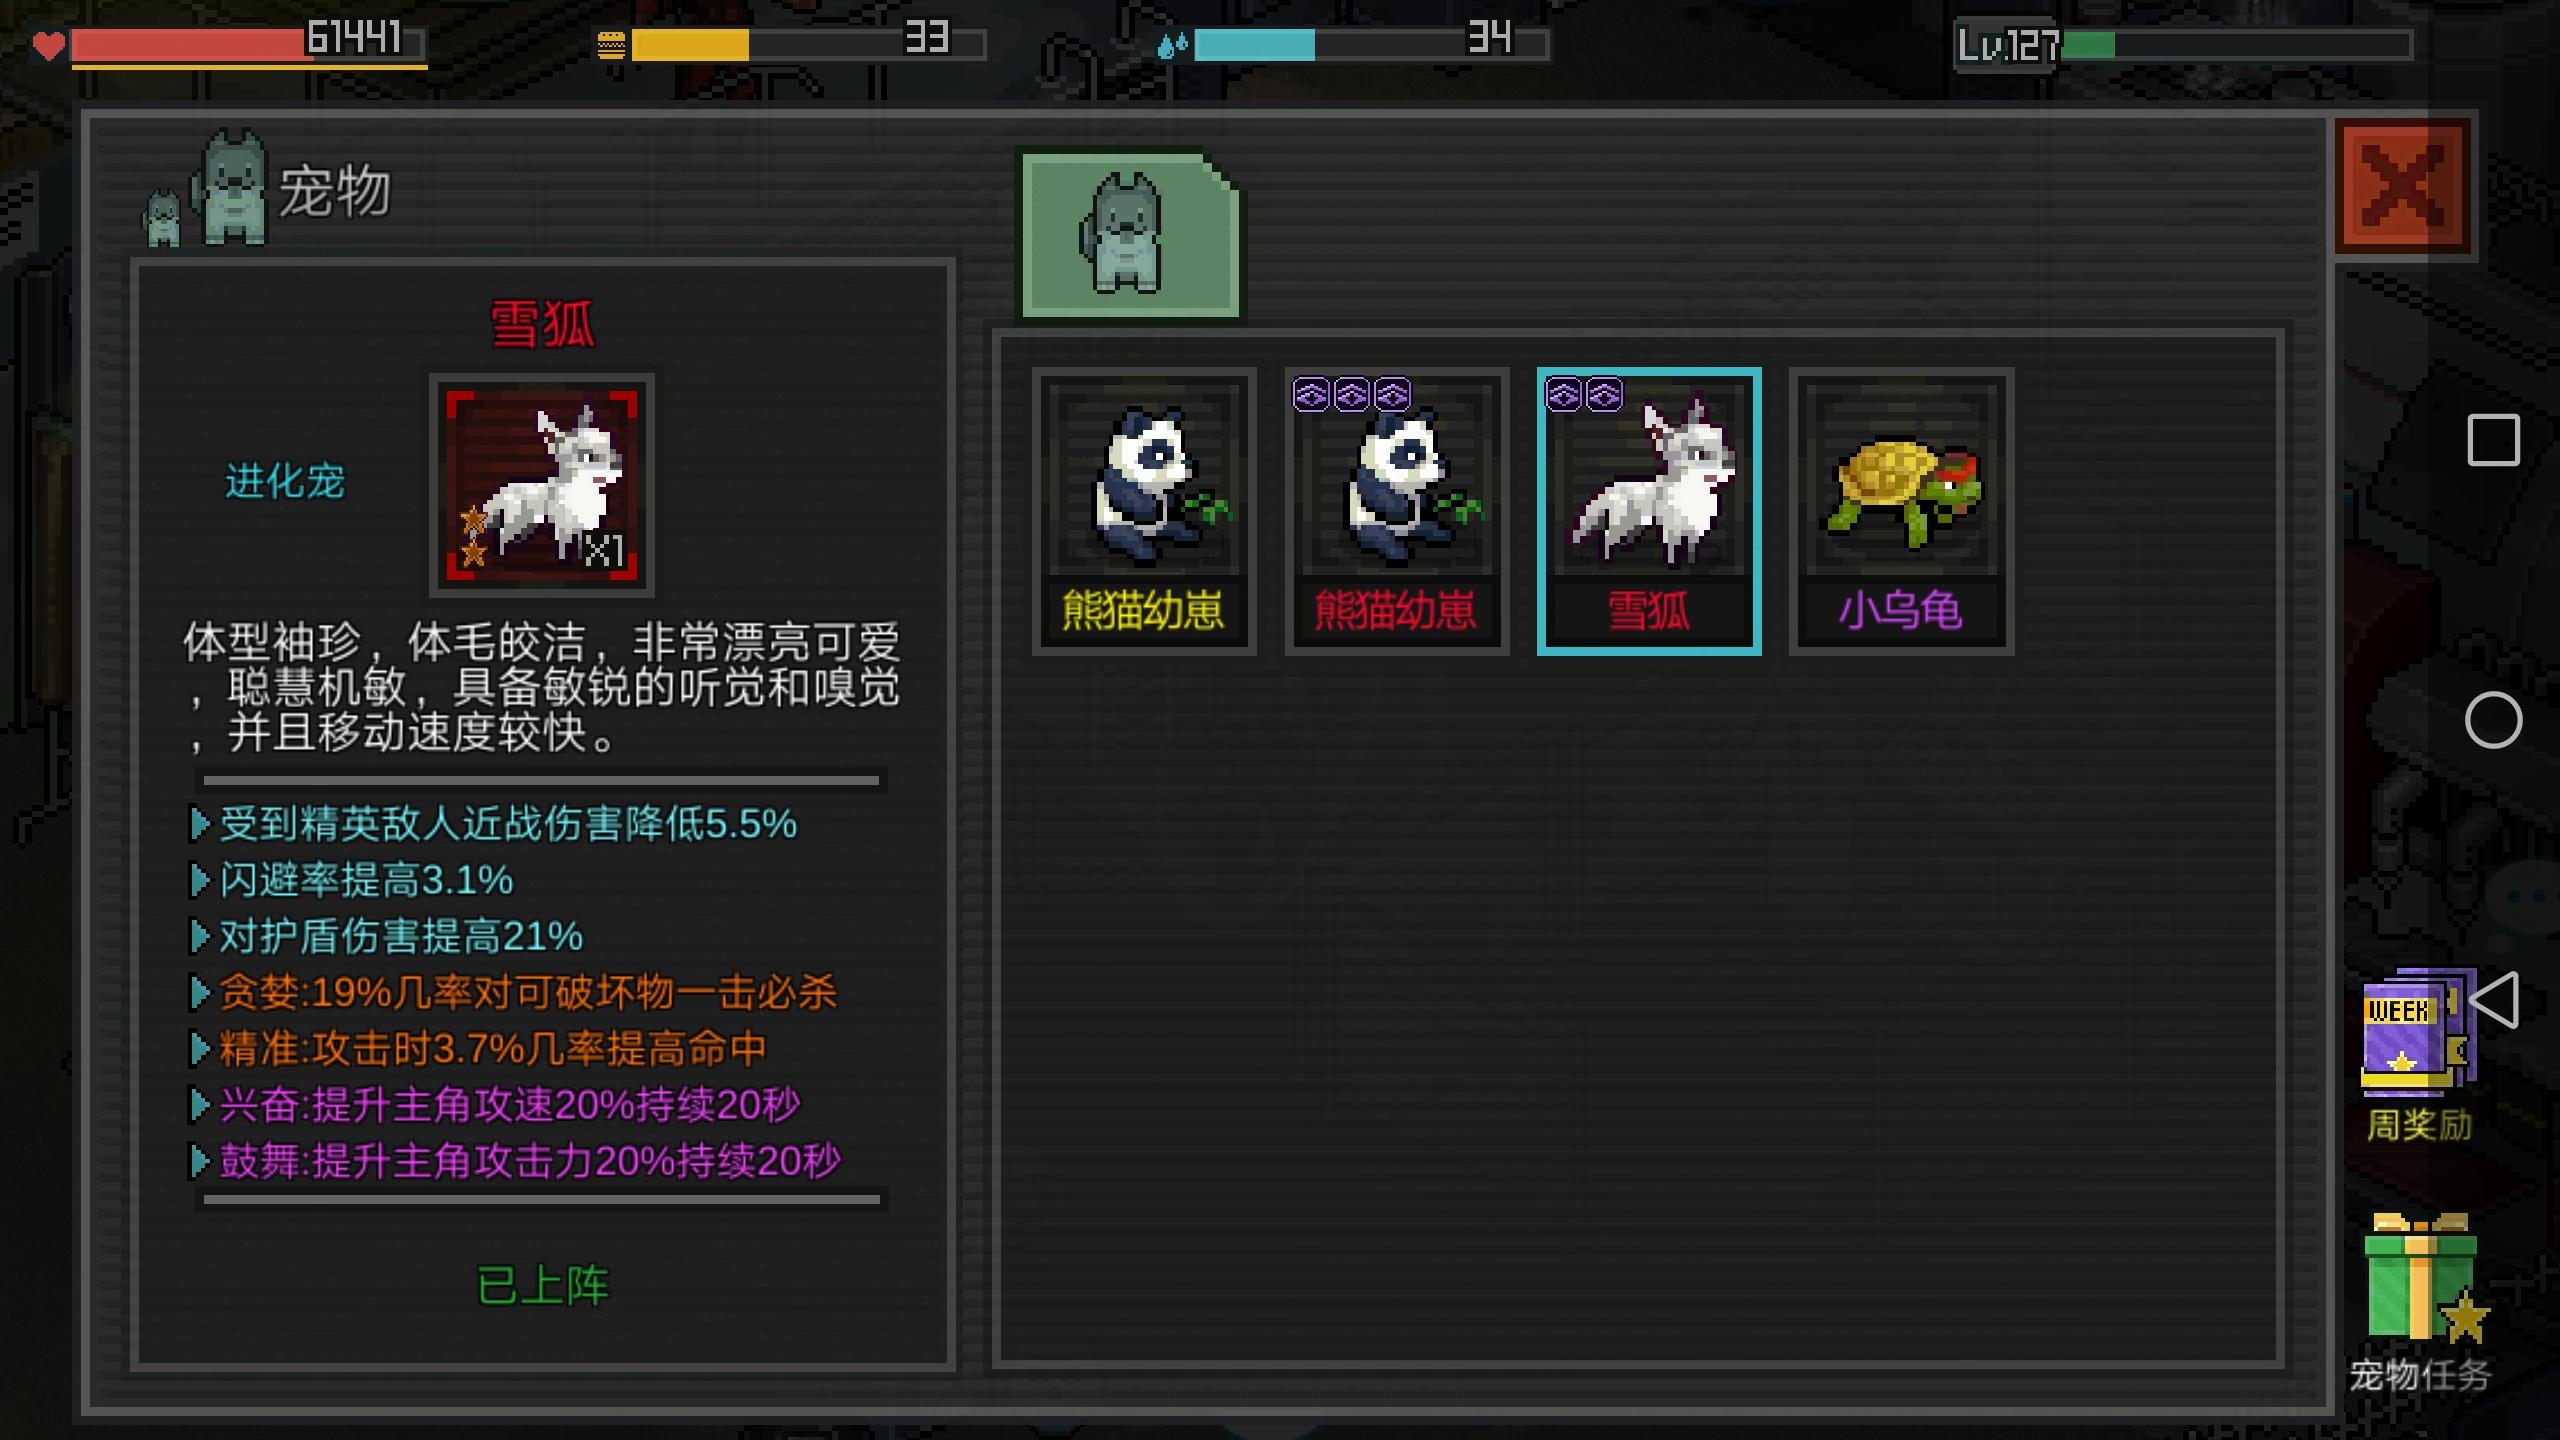
Task: Expand the 贪婪 one-hit kill skill entry
Action: tap(513, 993)
